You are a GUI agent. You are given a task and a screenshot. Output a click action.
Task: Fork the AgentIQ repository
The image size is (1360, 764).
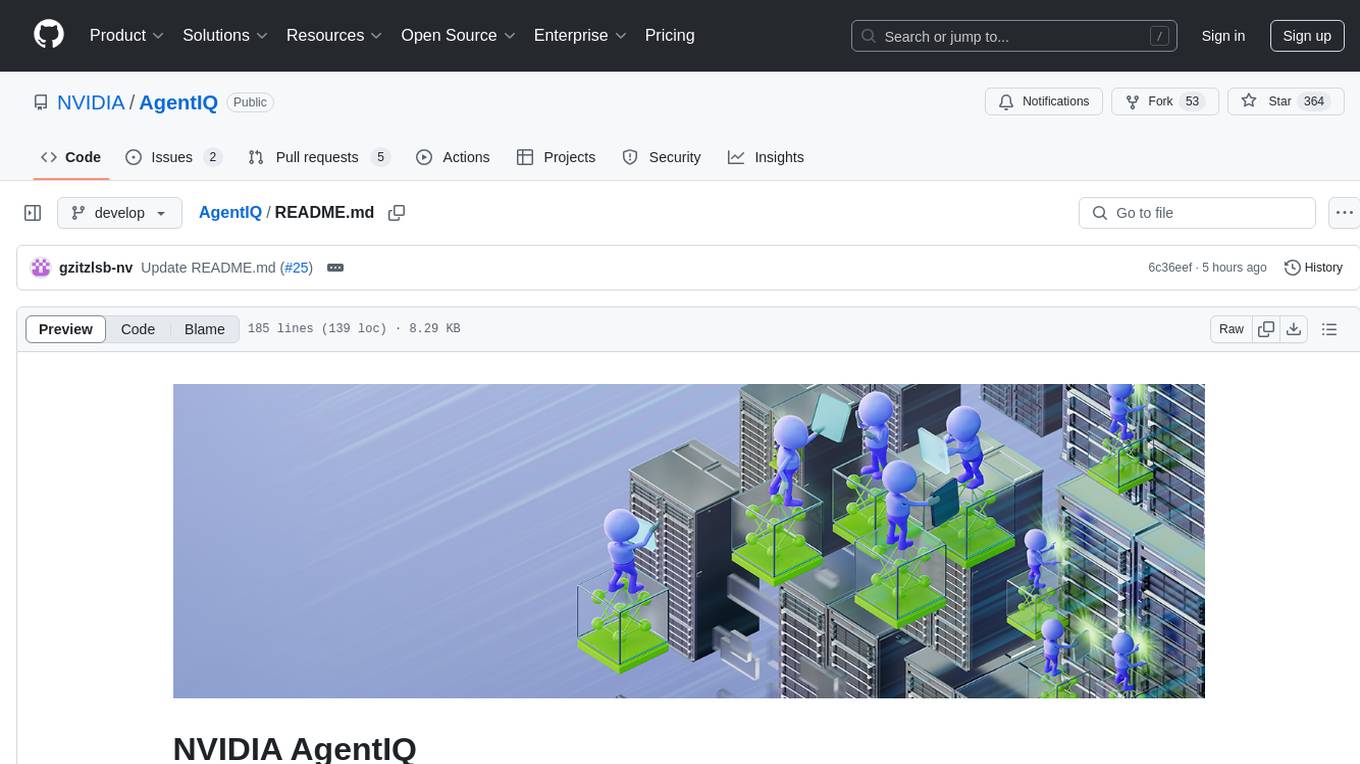click(1165, 101)
